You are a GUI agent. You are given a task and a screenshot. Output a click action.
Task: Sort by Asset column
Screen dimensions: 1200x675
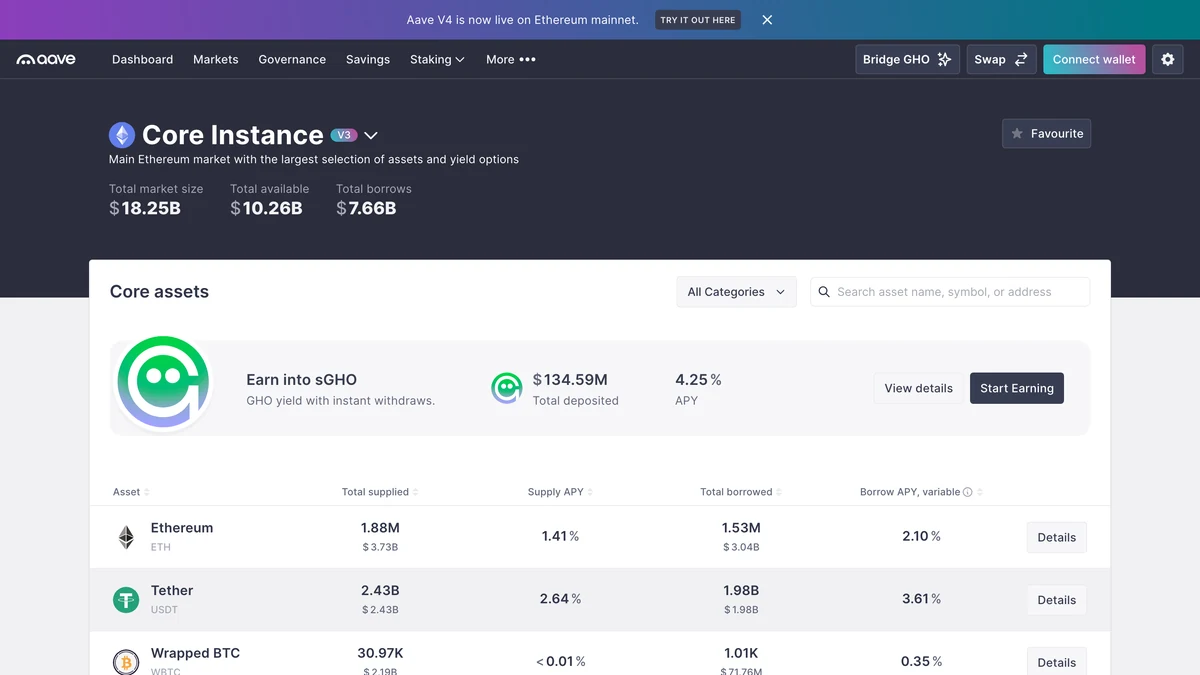(x=131, y=492)
